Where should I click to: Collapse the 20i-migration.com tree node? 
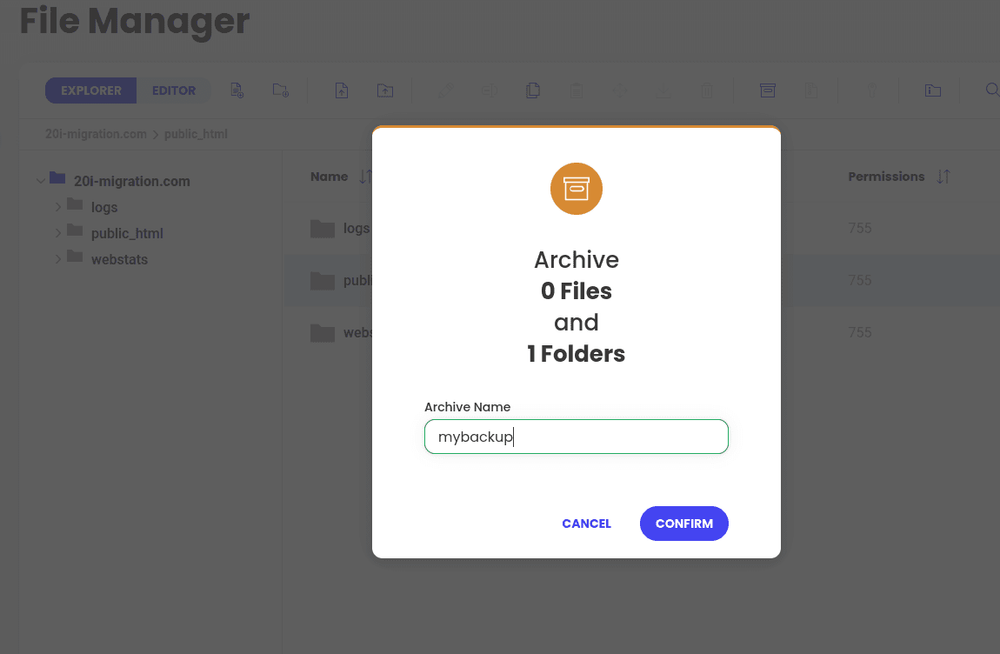[41, 181]
